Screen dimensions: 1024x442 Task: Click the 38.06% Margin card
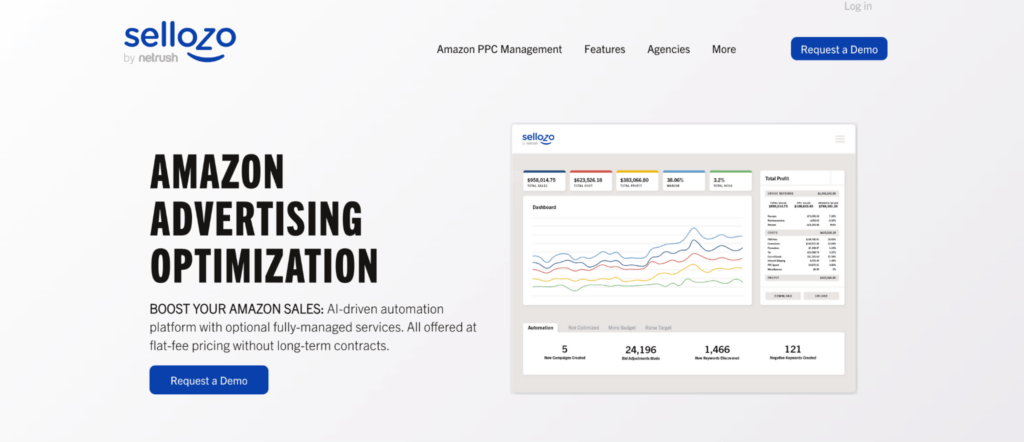684,181
